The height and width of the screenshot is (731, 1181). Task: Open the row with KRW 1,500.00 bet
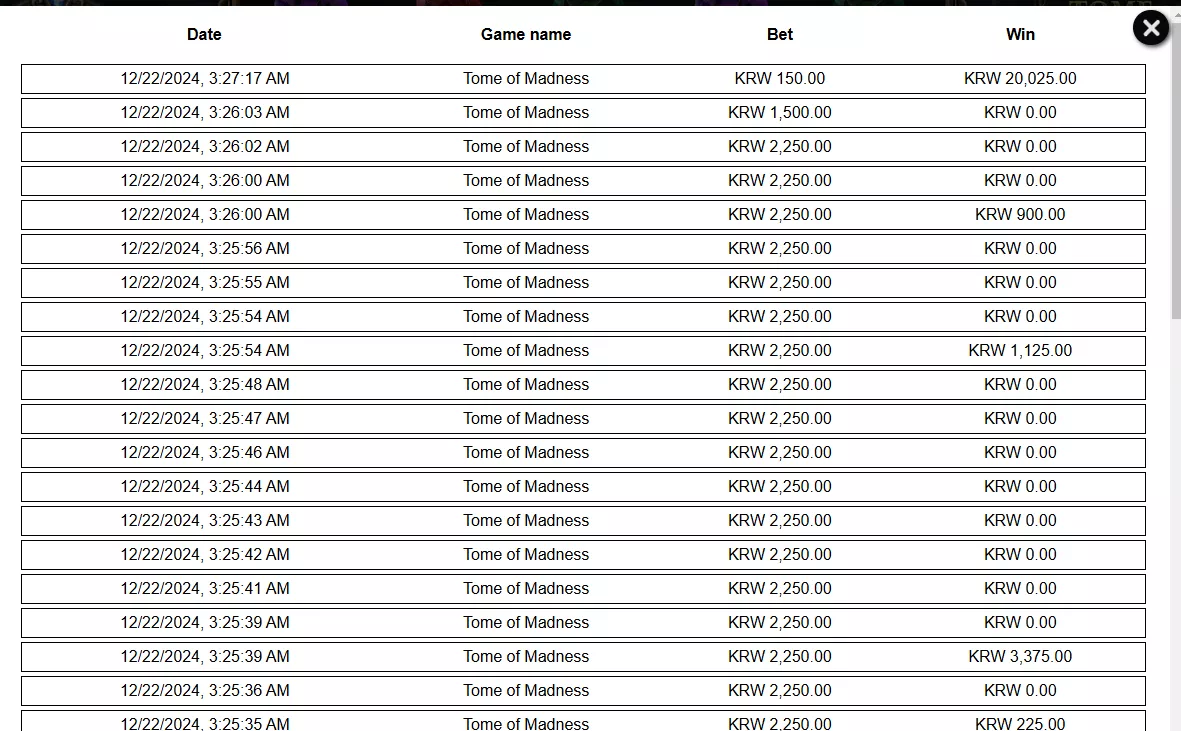(x=583, y=113)
